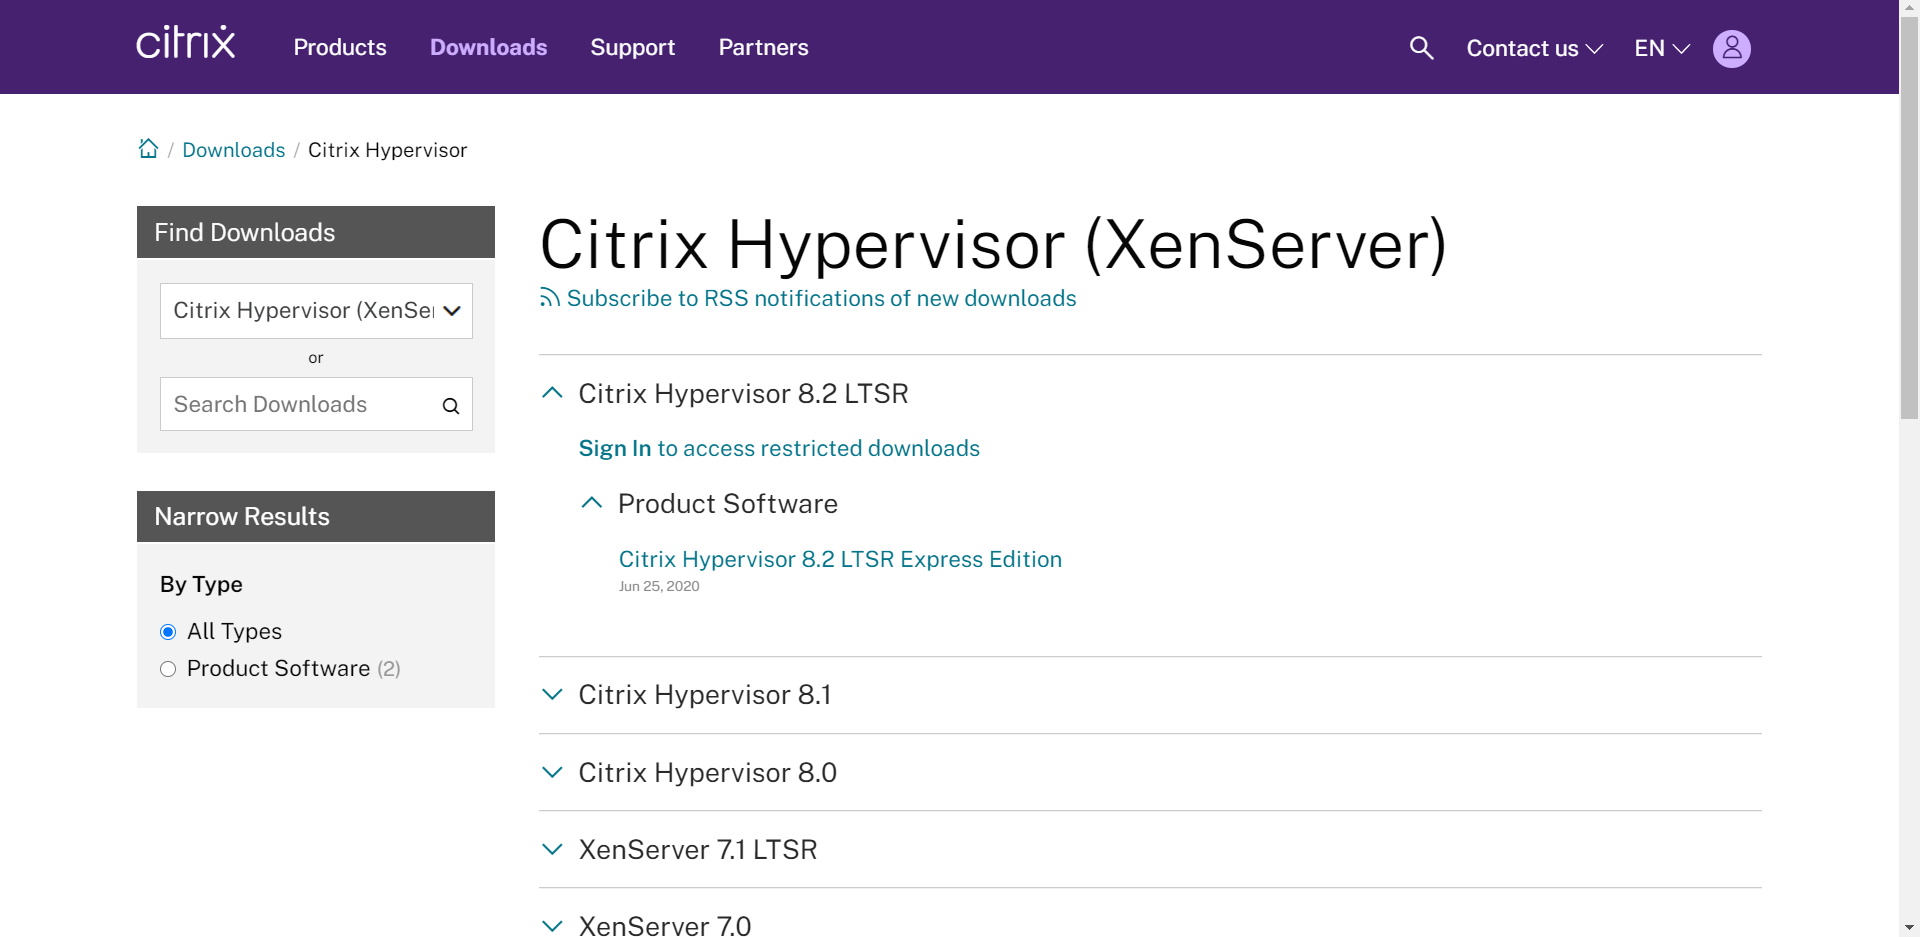Expand the Citrix Hypervisor 8.1 section
The image size is (1920, 937).
click(x=552, y=694)
